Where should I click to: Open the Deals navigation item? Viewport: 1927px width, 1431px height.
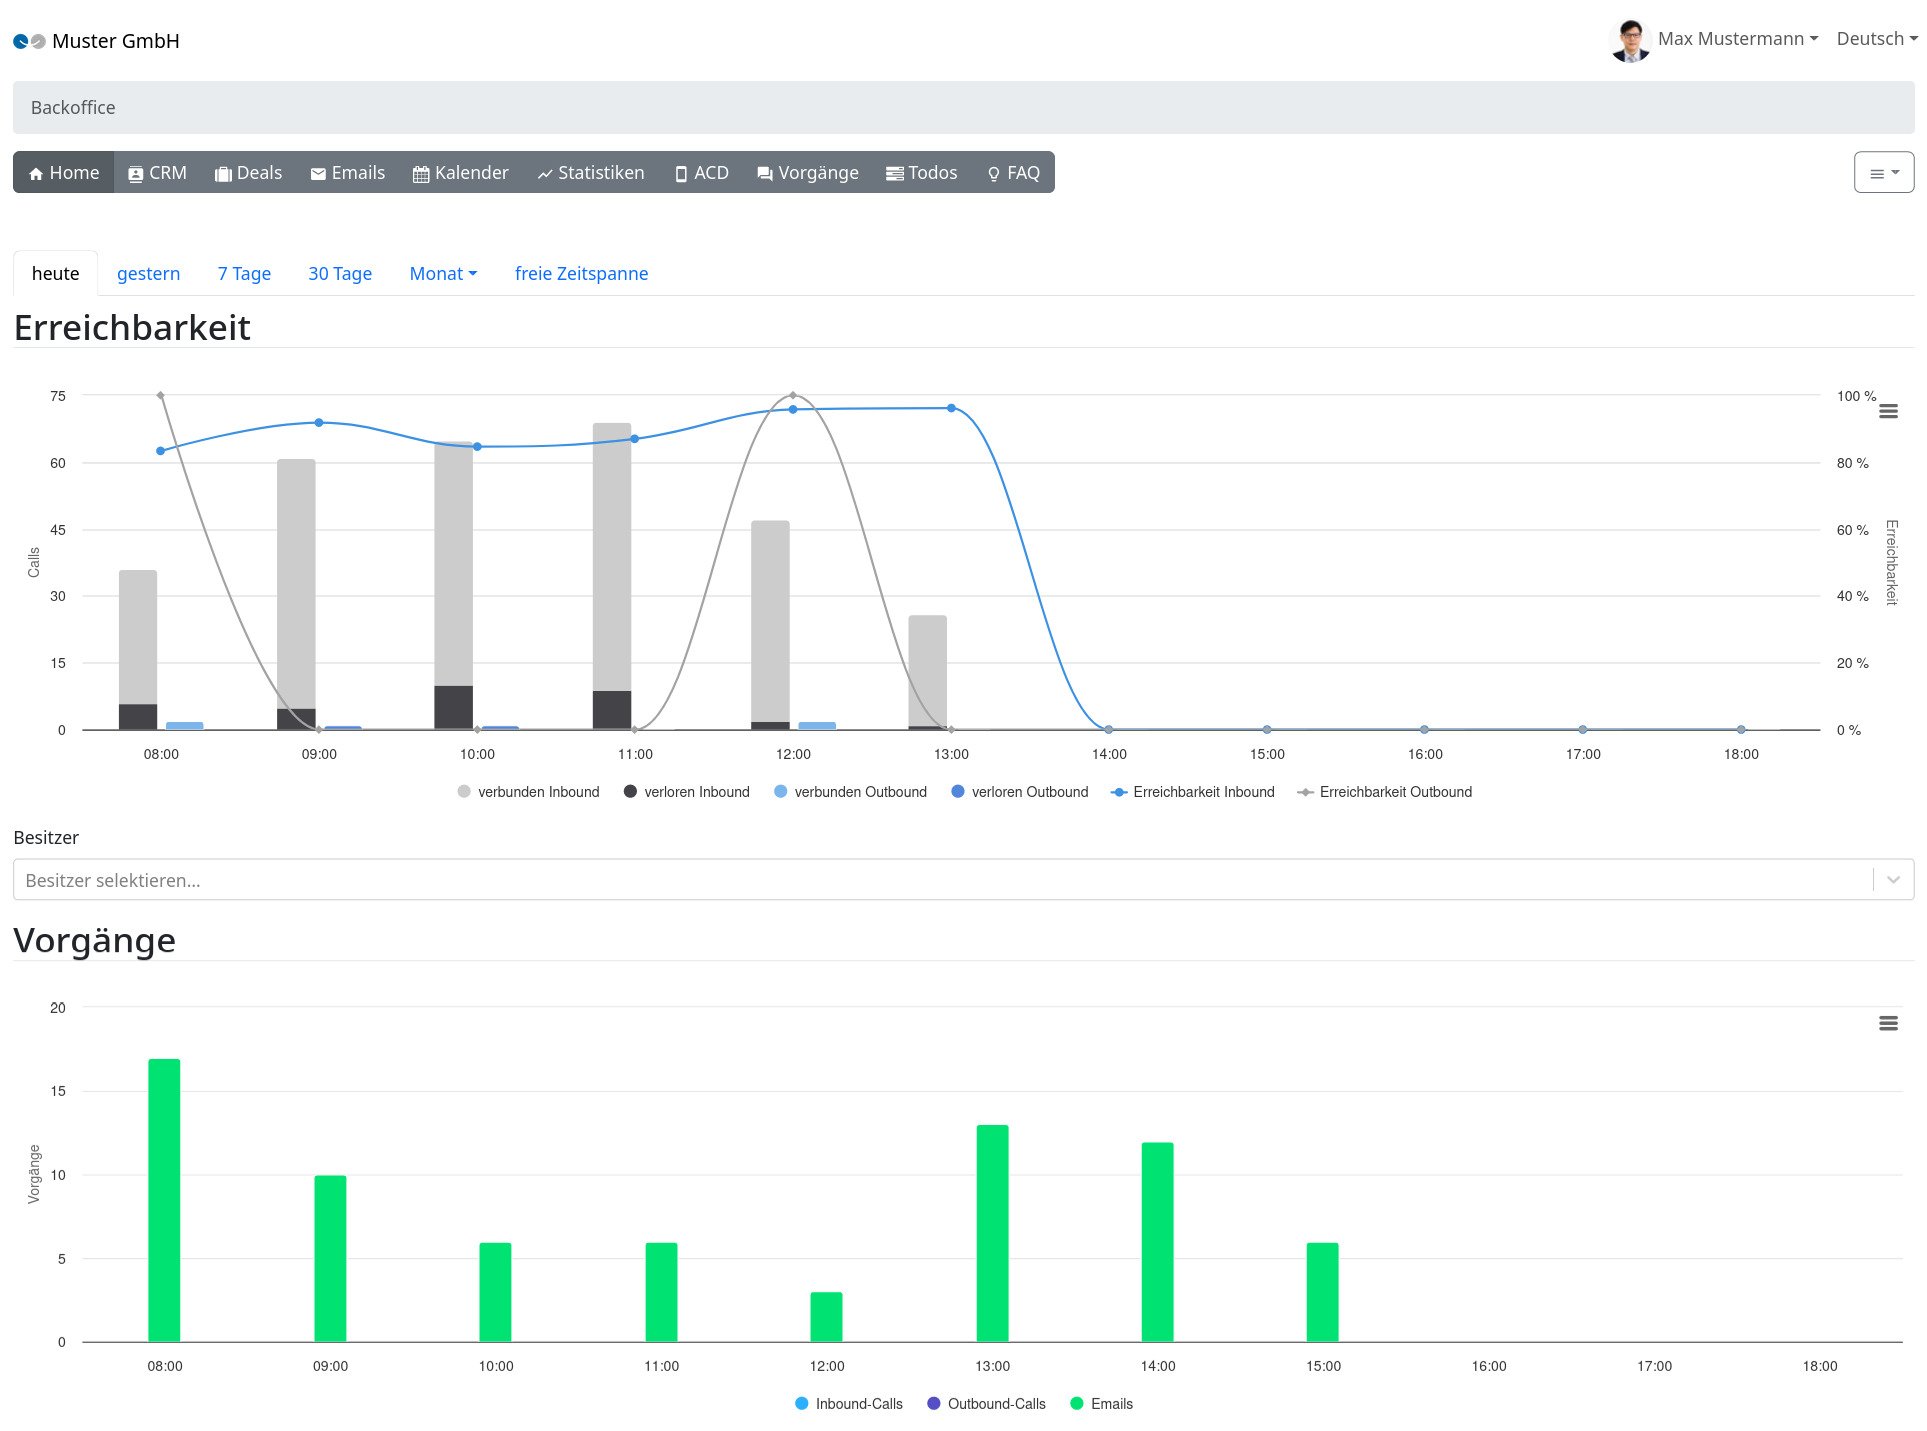248,173
